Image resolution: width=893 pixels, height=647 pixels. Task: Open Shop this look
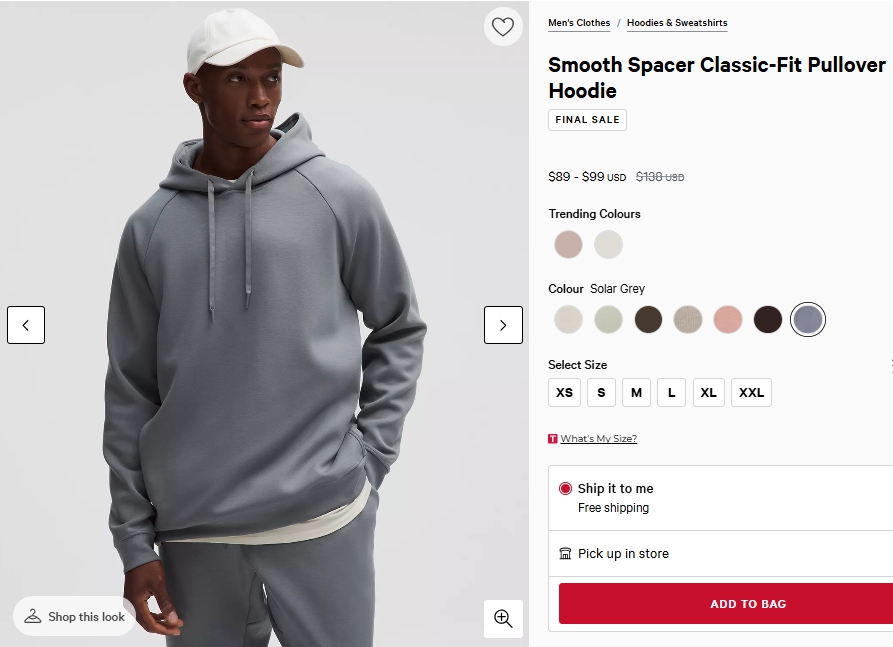click(75, 617)
